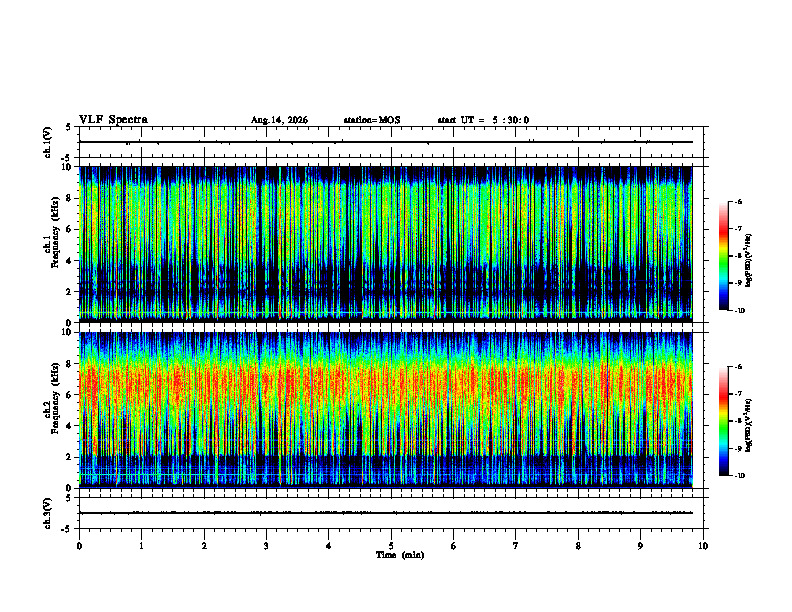Click the '-8' tick on ch.2 colorbar
Screen dimensions: 792x612
click(737, 421)
